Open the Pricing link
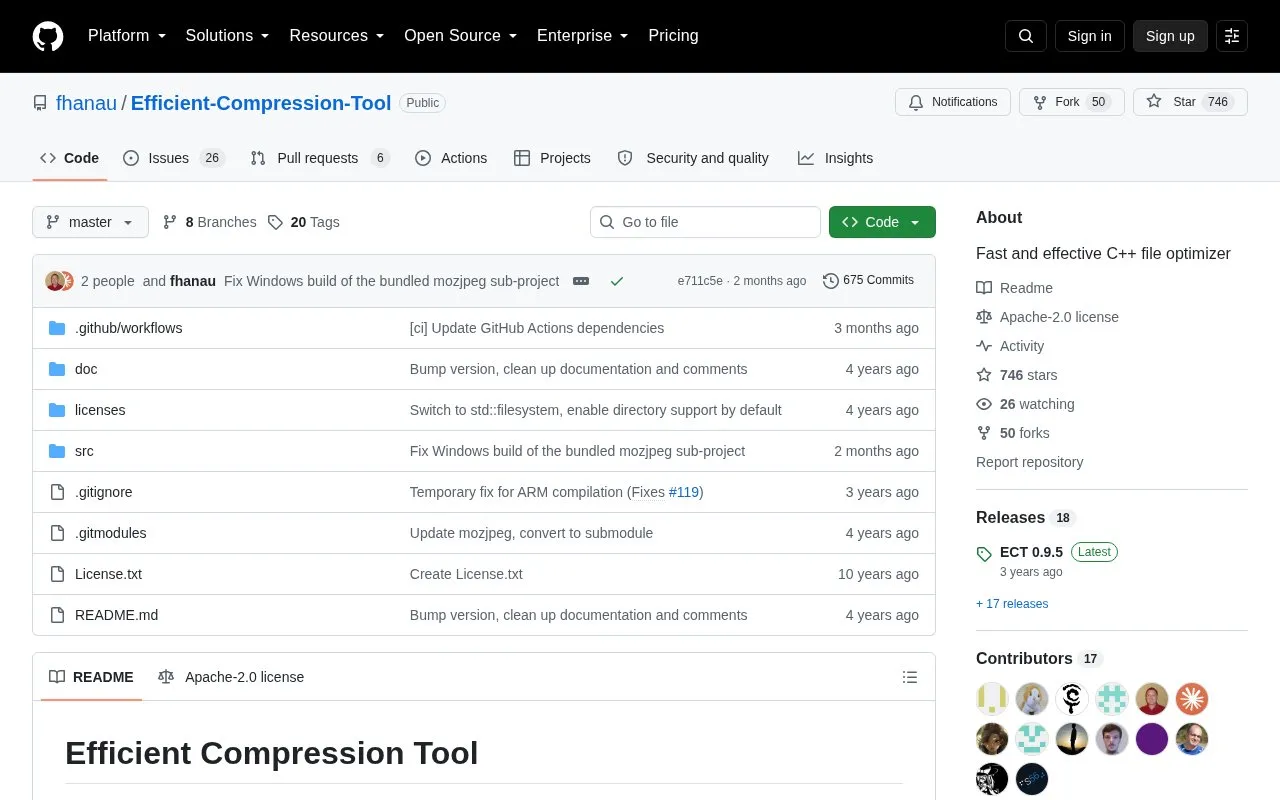1280x800 pixels. click(673, 36)
